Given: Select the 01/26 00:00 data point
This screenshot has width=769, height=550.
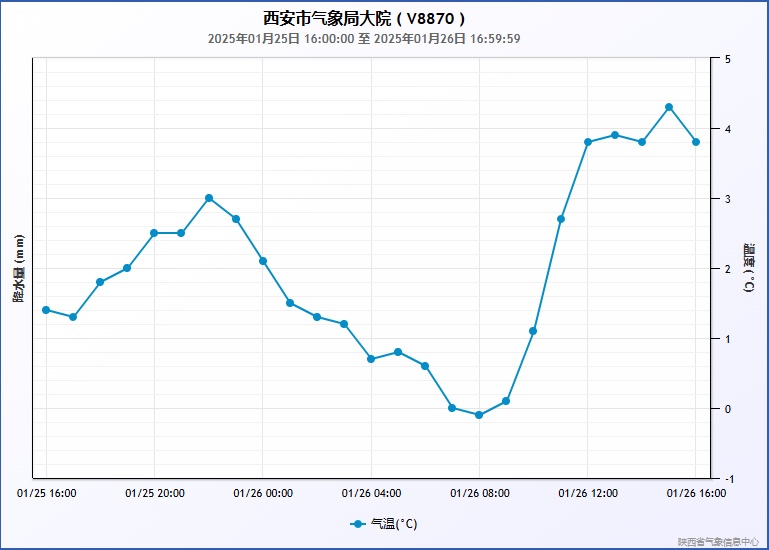Looking at the screenshot, I should (x=263, y=261).
